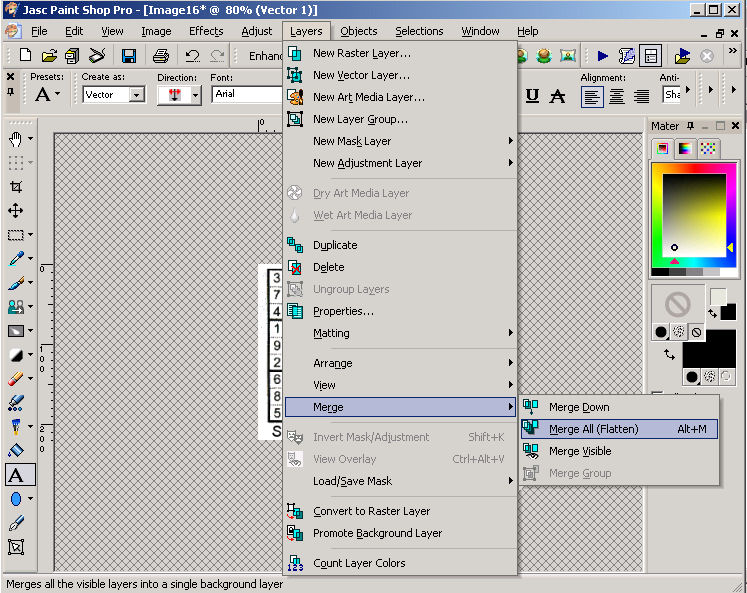Toggle strikethrough text formatting
Viewport: 747px width, 593px height.
coord(557,96)
